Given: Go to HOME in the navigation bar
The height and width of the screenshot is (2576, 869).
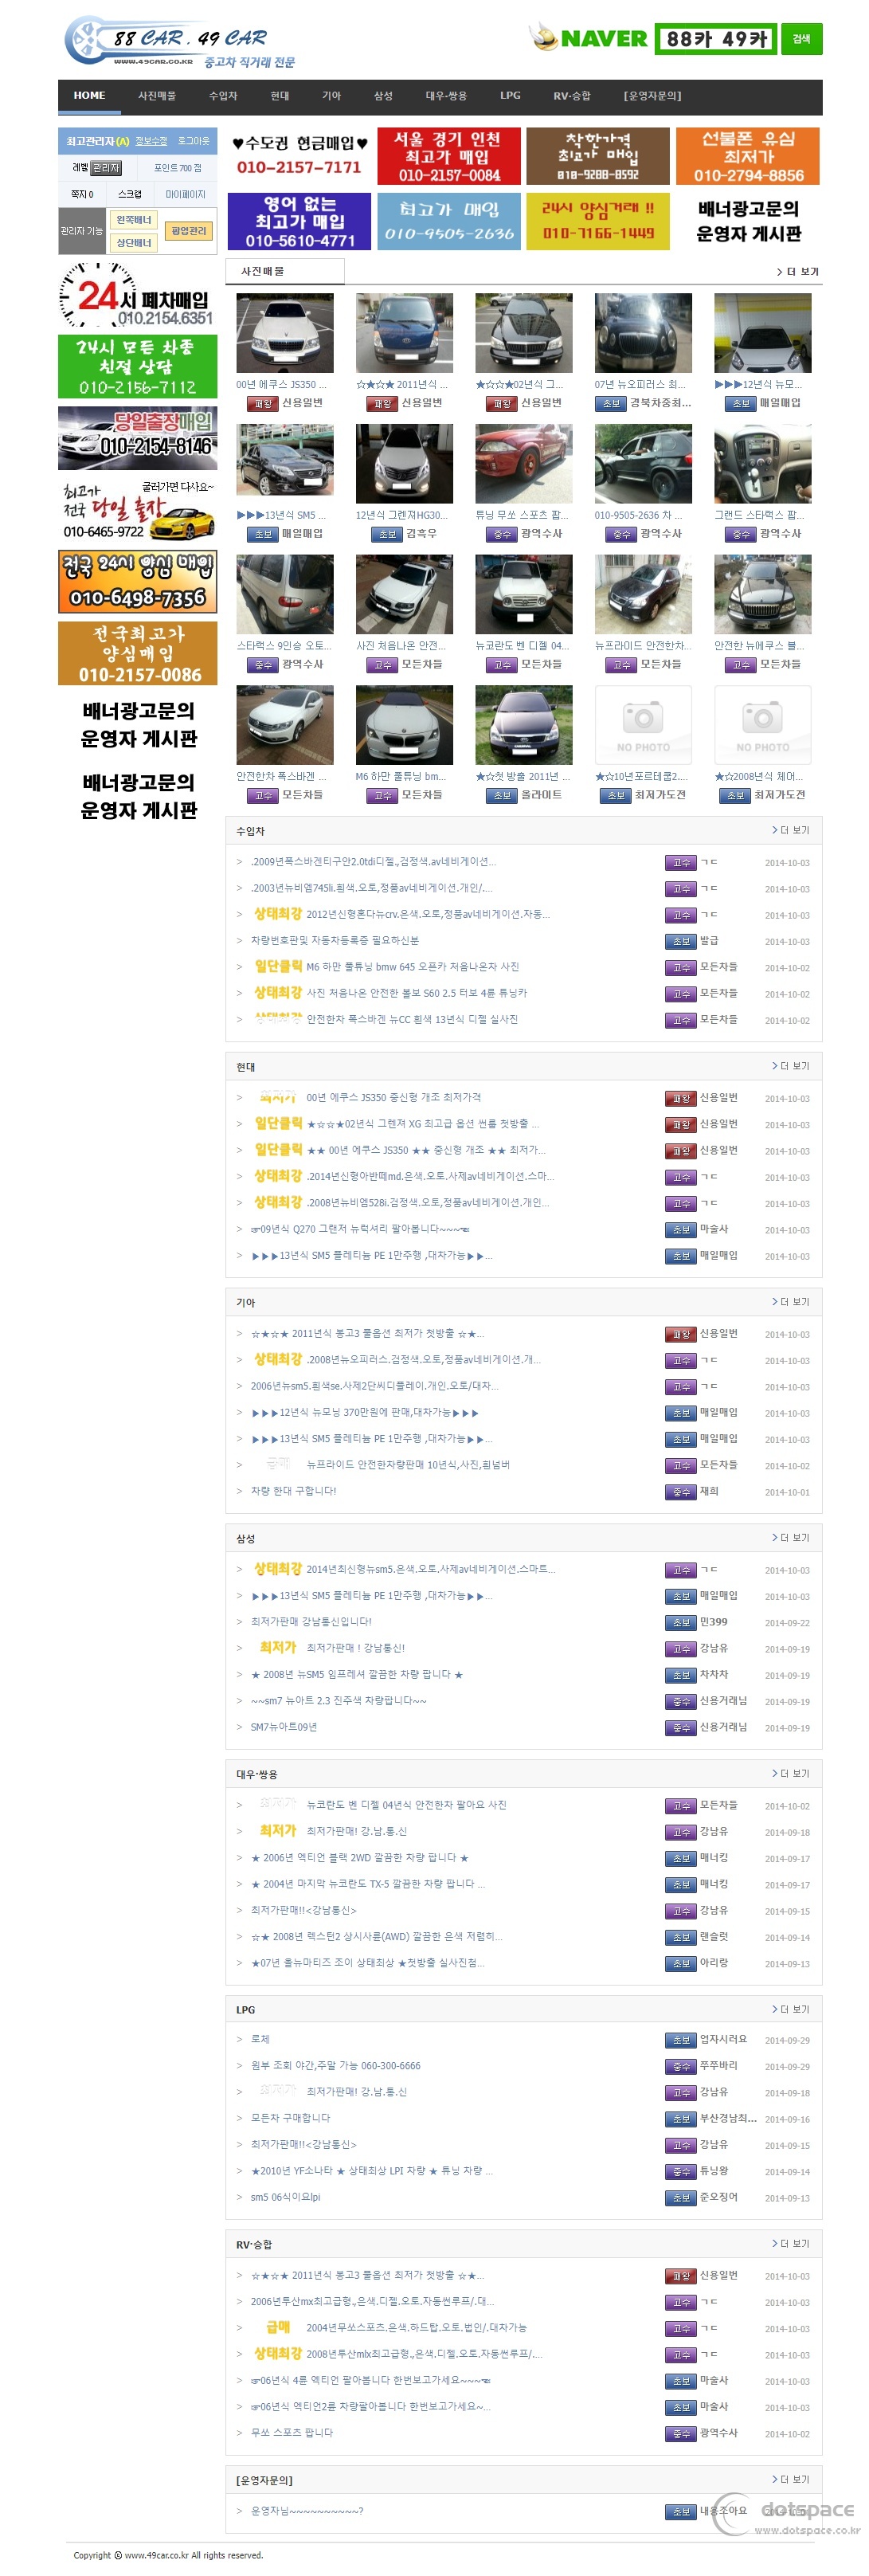Looking at the screenshot, I should (89, 96).
